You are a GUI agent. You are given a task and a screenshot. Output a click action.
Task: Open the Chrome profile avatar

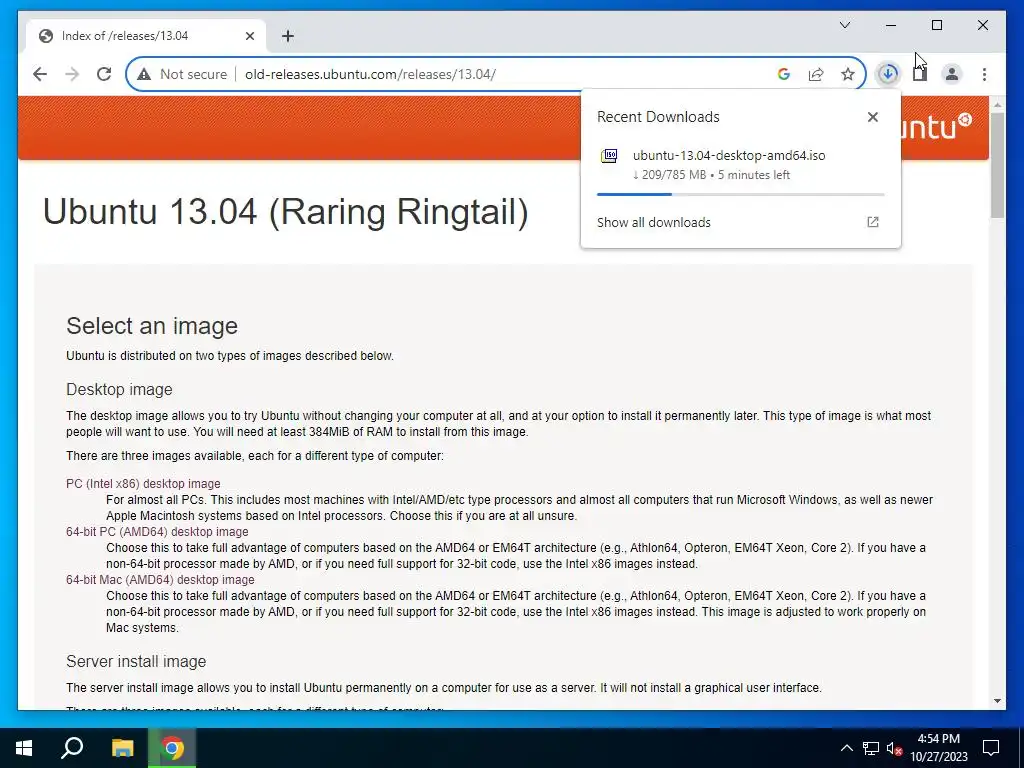pyautogui.click(x=952, y=74)
